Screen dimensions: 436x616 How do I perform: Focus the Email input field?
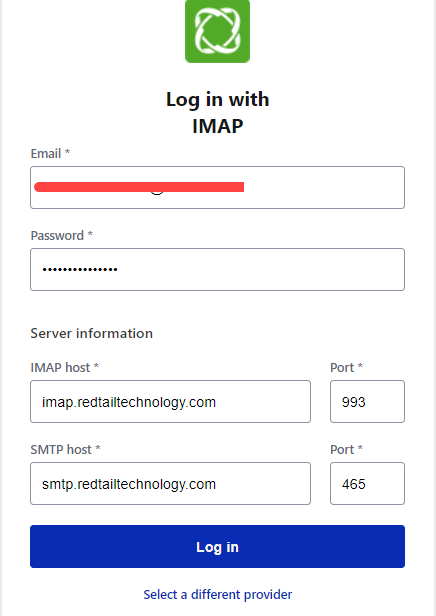[217, 187]
